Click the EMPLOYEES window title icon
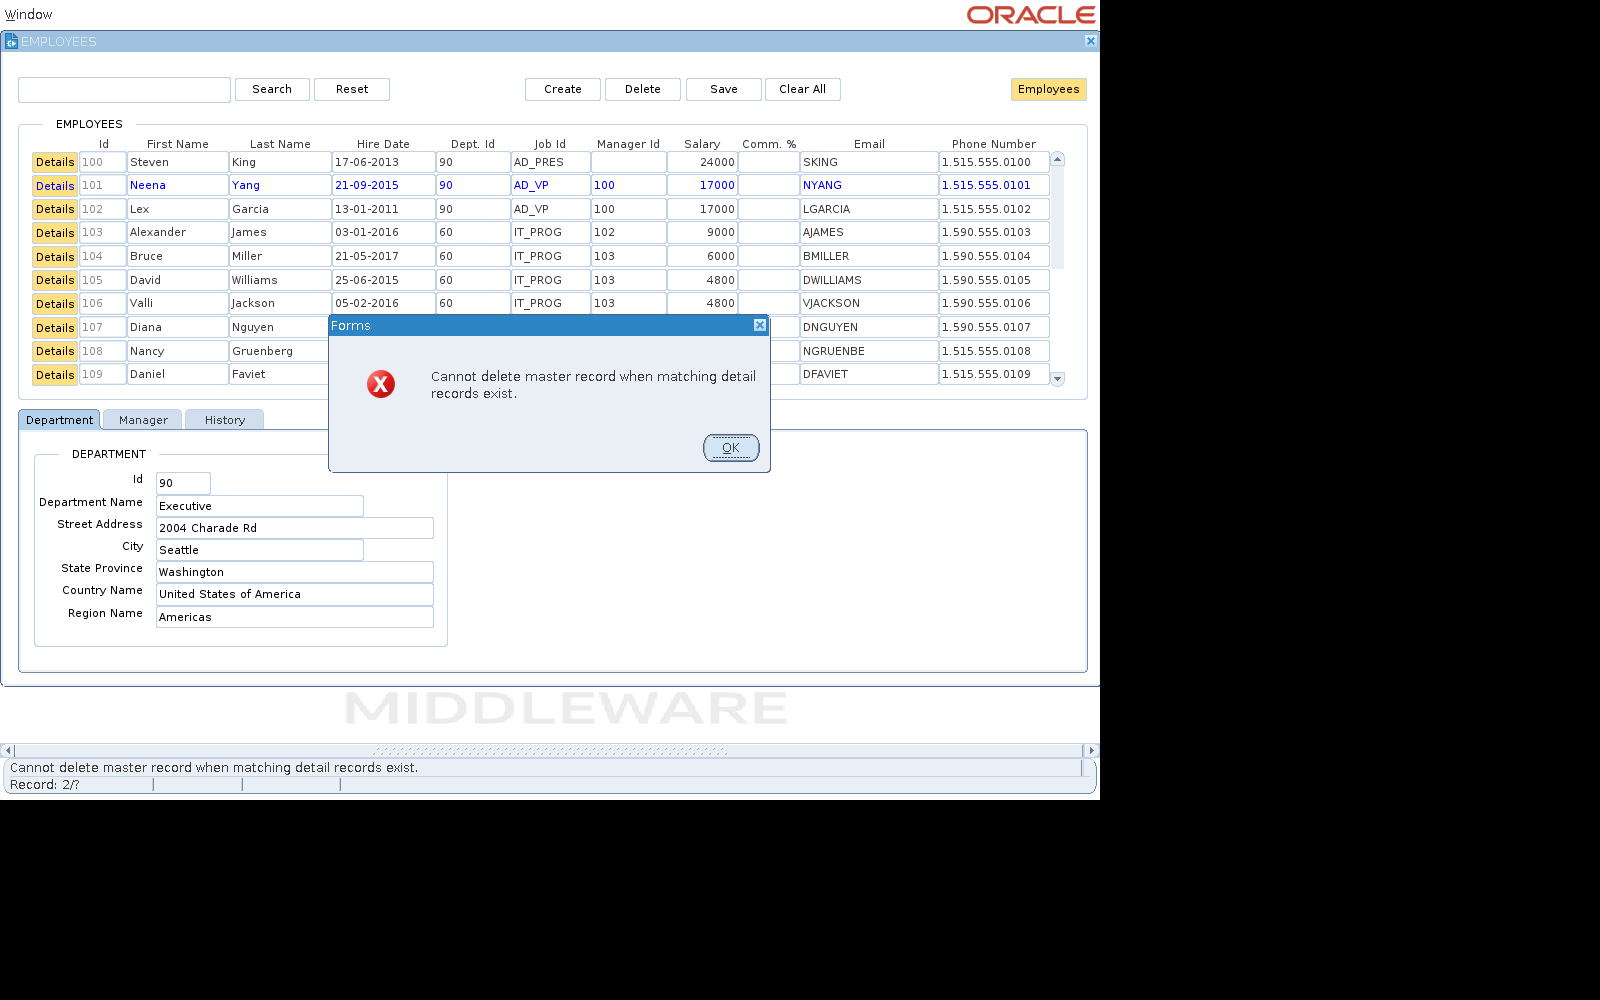This screenshot has width=1600, height=1000. [x=11, y=41]
